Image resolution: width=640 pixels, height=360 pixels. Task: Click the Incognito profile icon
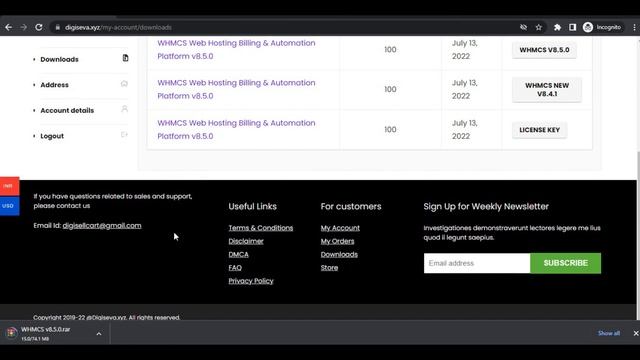(x=588, y=27)
